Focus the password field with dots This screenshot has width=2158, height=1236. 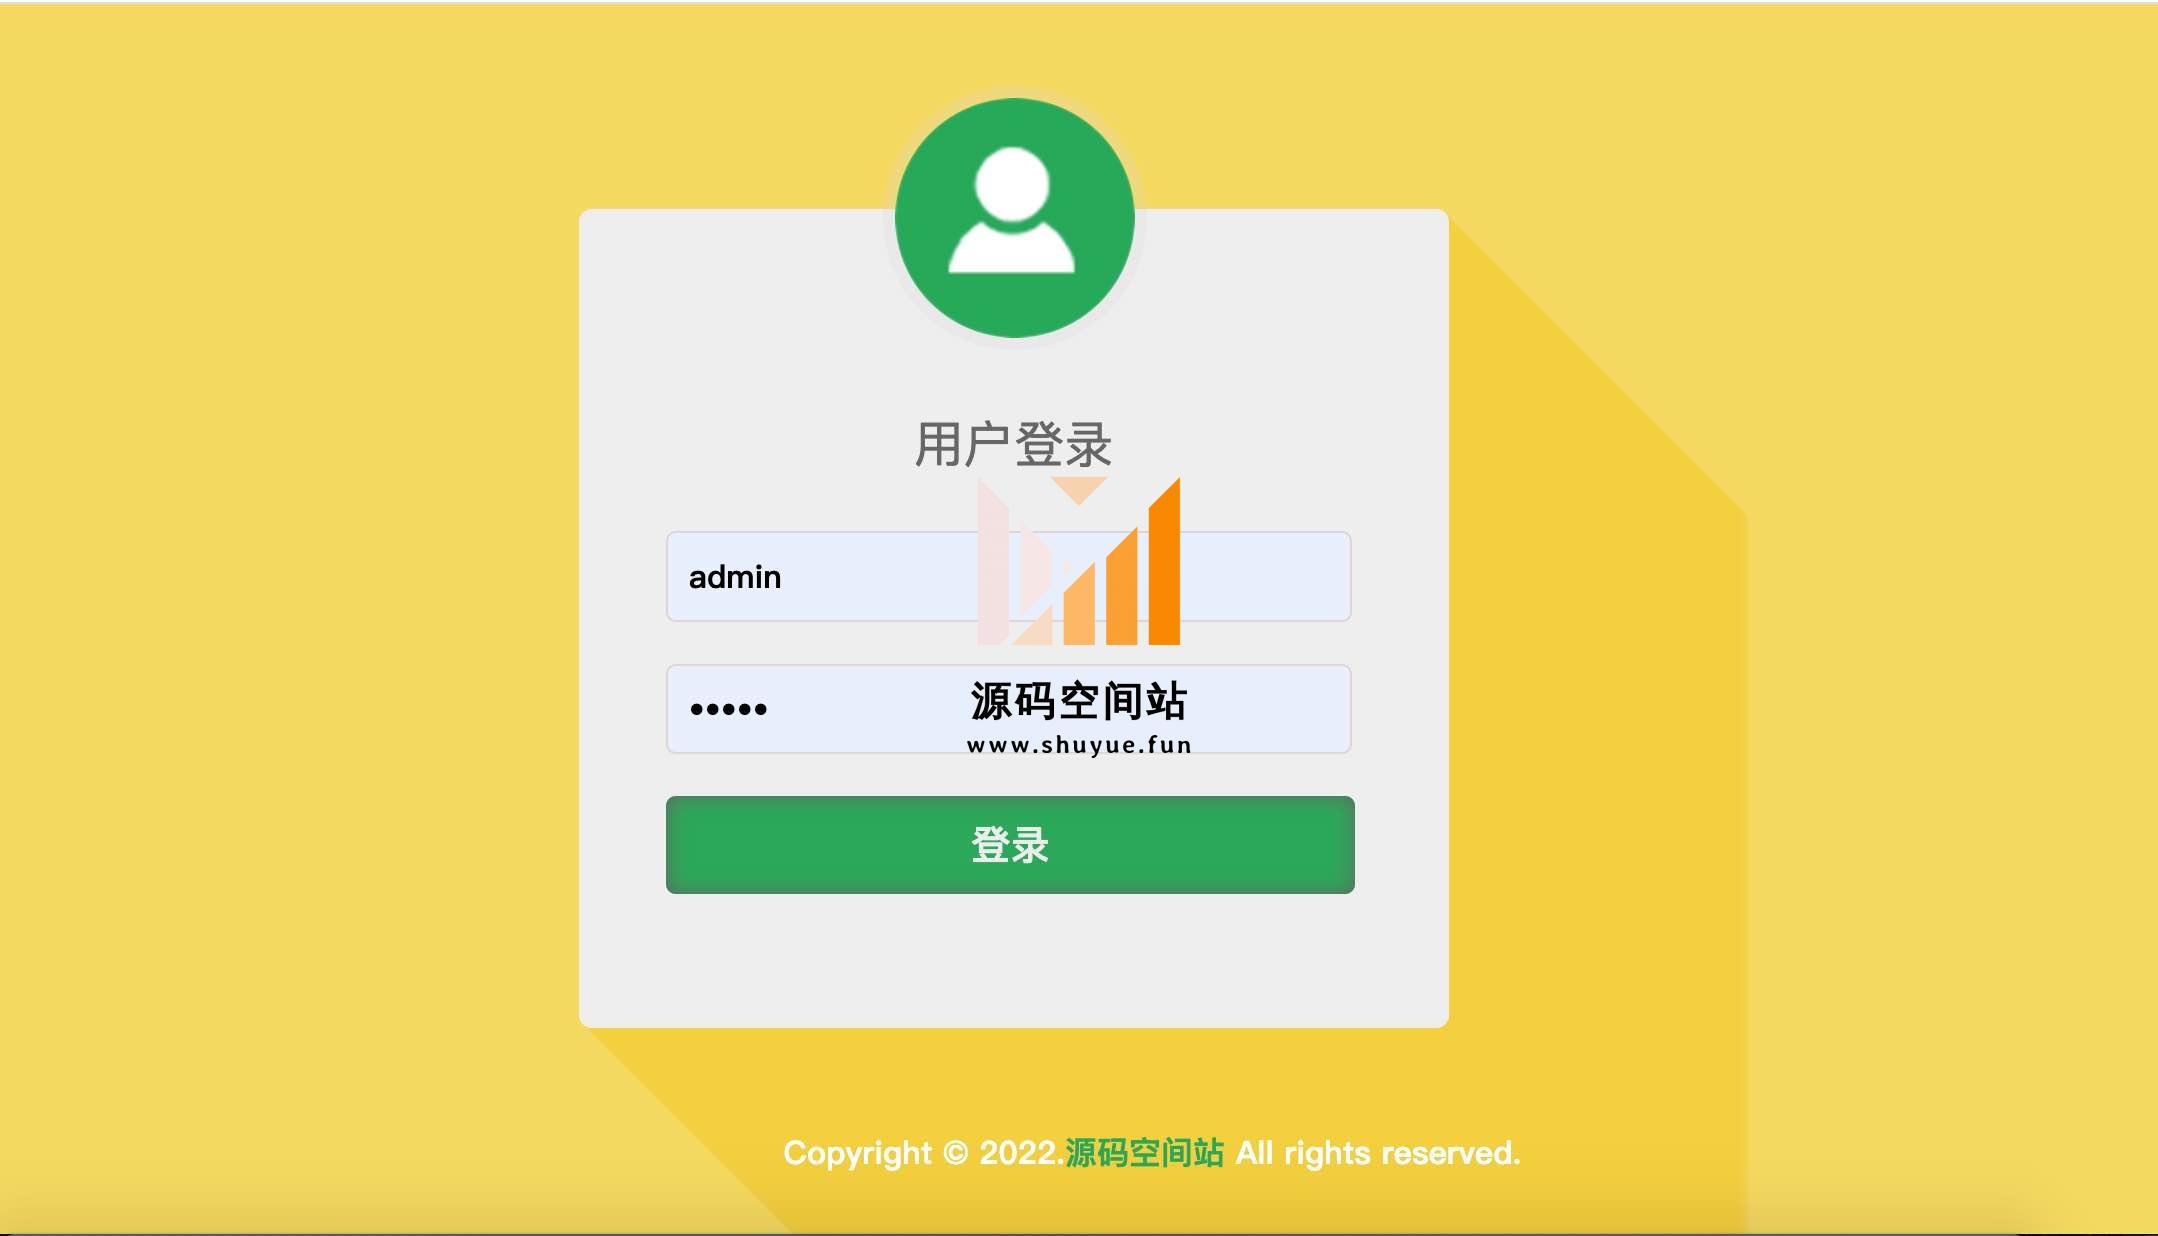pyautogui.click(x=1009, y=709)
